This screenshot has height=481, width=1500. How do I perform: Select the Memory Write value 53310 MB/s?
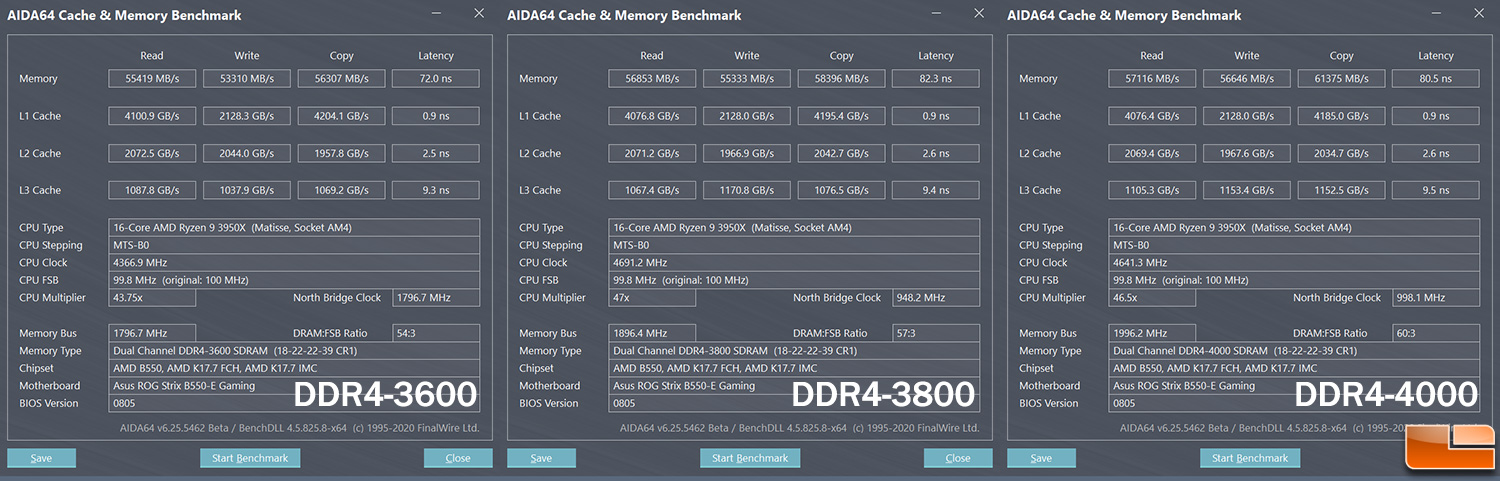pyautogui.click(x=247, y=78)
